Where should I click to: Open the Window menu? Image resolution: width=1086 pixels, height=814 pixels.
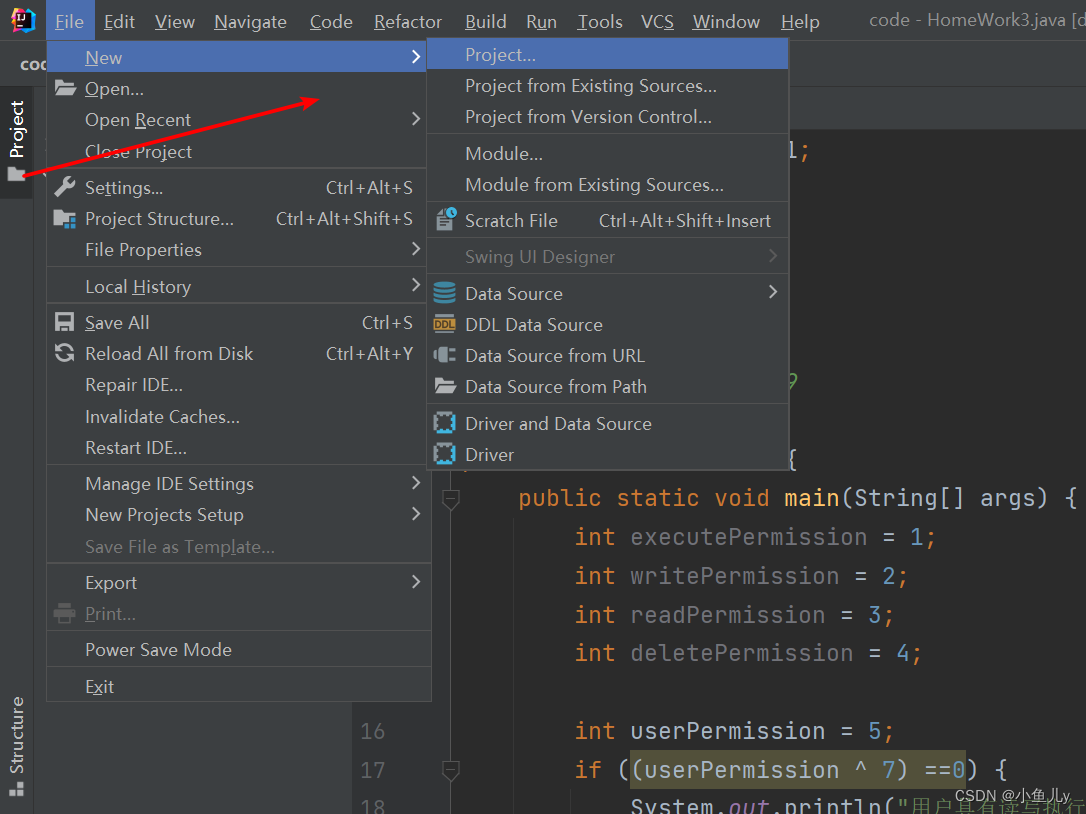pyautogui.click(x=726, y=21)
